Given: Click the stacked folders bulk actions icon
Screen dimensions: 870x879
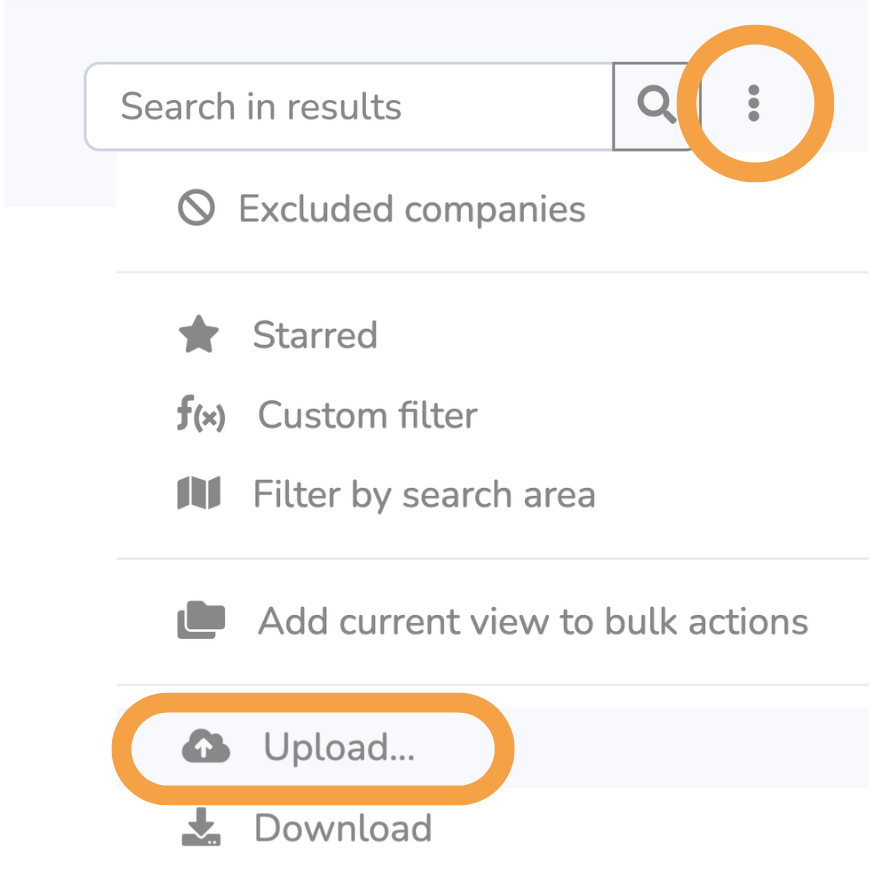Looking at the screenshot, I should (x=201, y=620).
